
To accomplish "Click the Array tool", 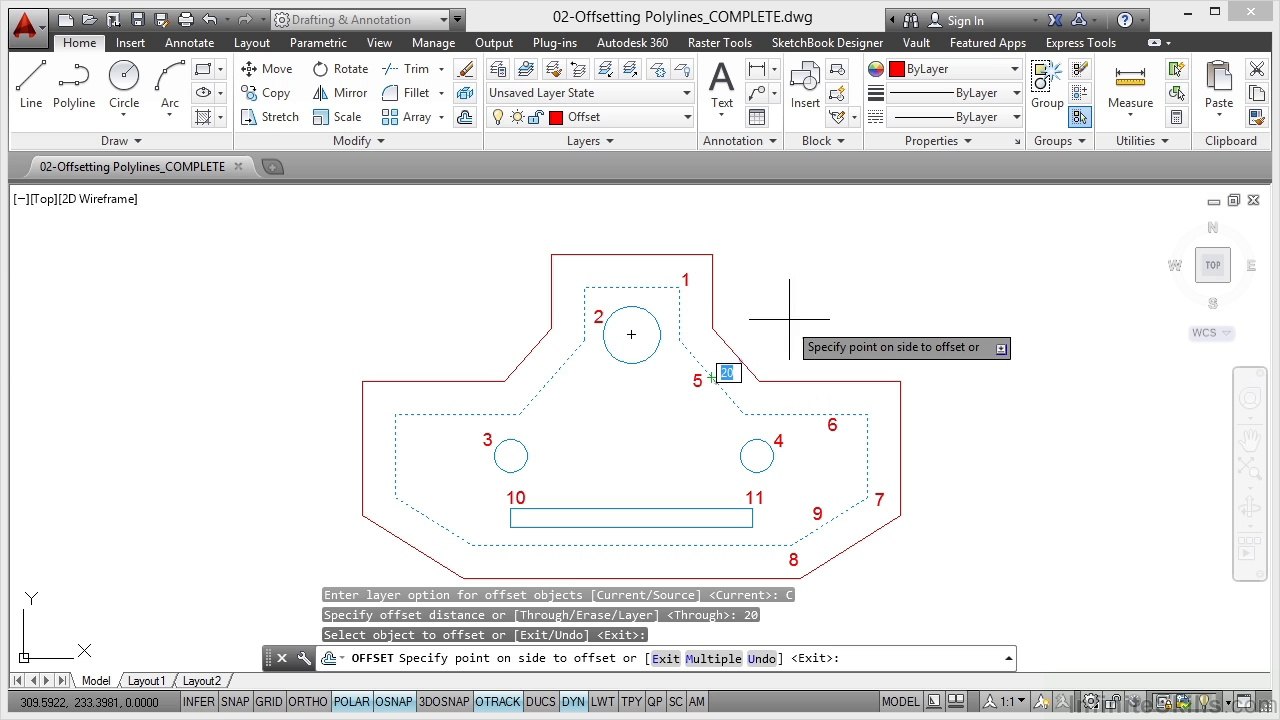I will pos(407,117).
